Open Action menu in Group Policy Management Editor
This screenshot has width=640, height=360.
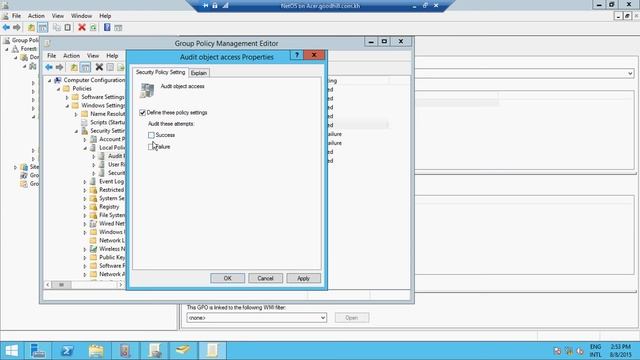[71, 56]
